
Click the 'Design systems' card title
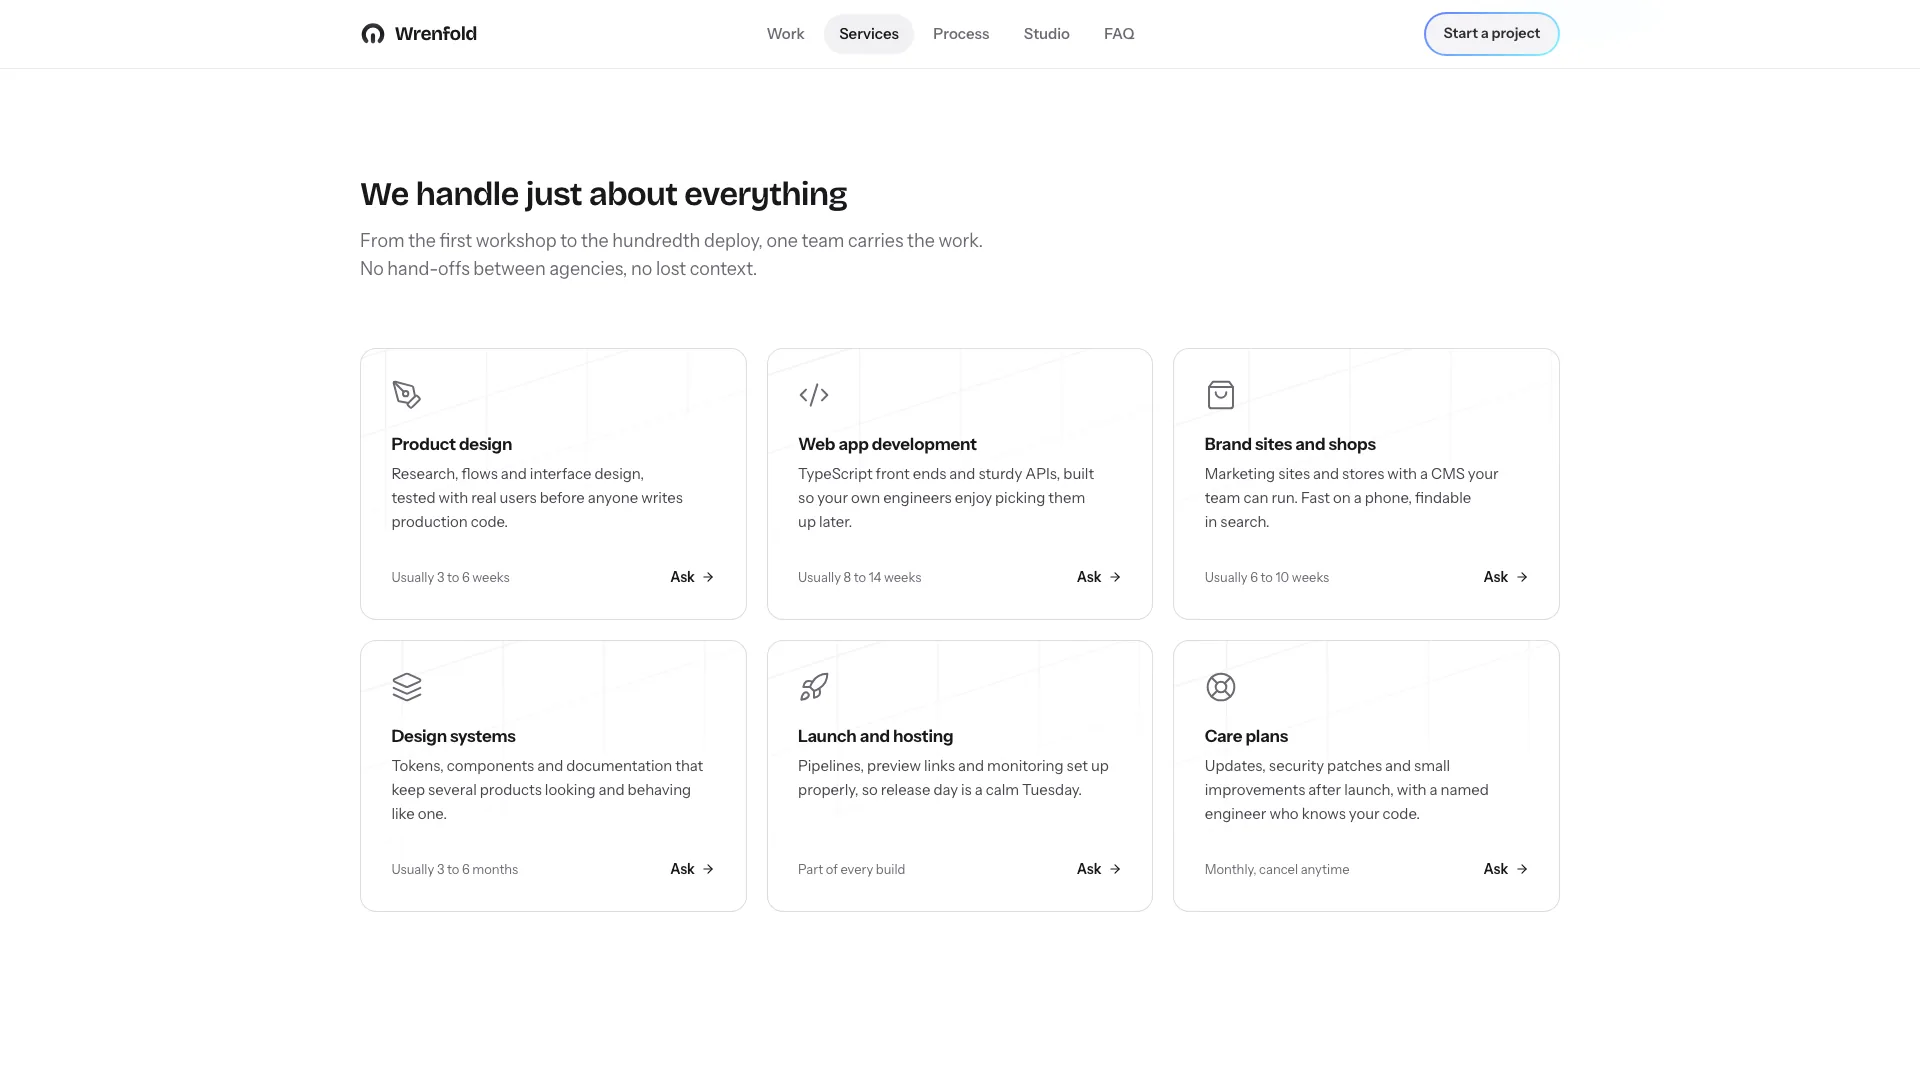pos(453,736)
